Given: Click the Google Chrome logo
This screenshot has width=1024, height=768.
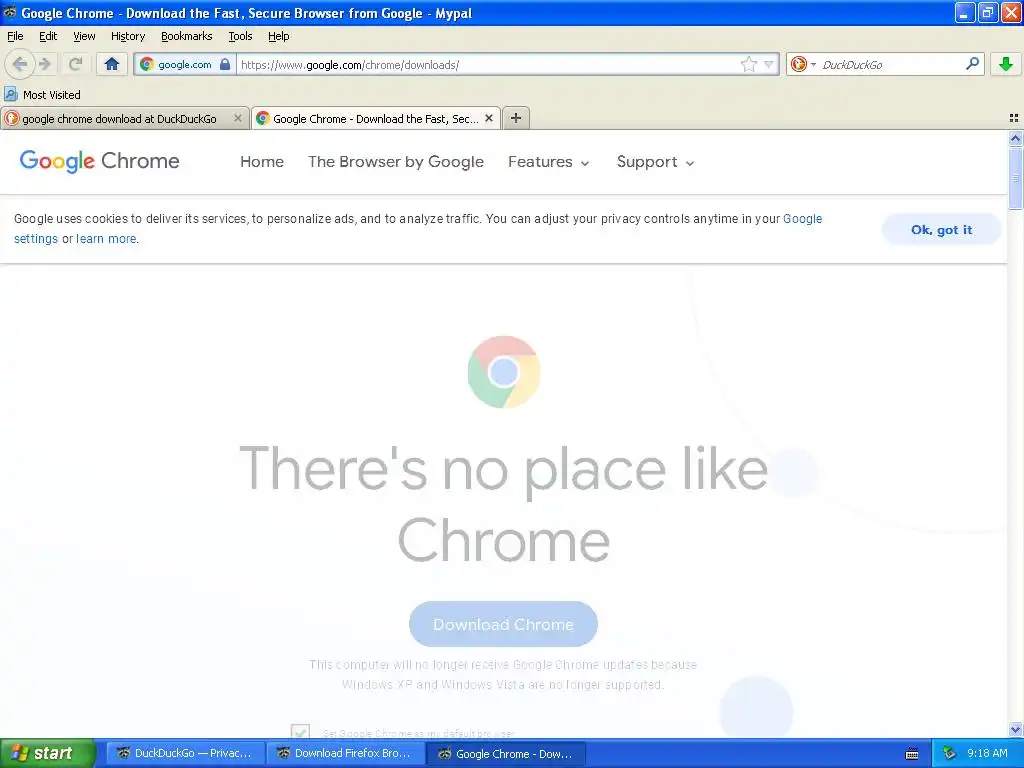Looking at the screenshot, I should (x=99, y=161).
